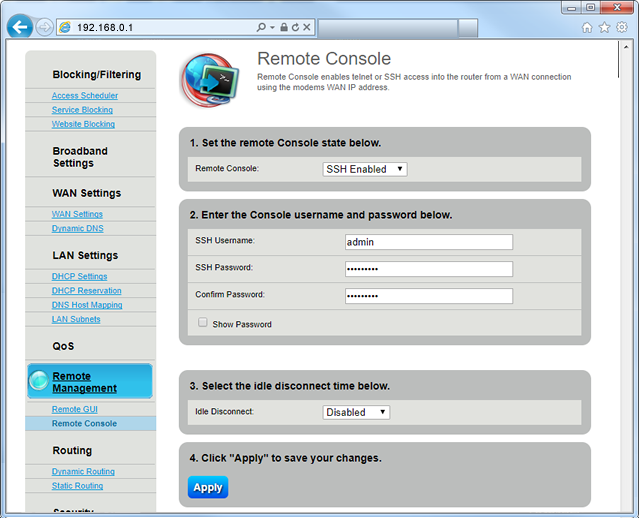Image resolution: width=639 pixels, height=518 pixels.
Task: Click the refresh page icon
Action: coord(295,27)
